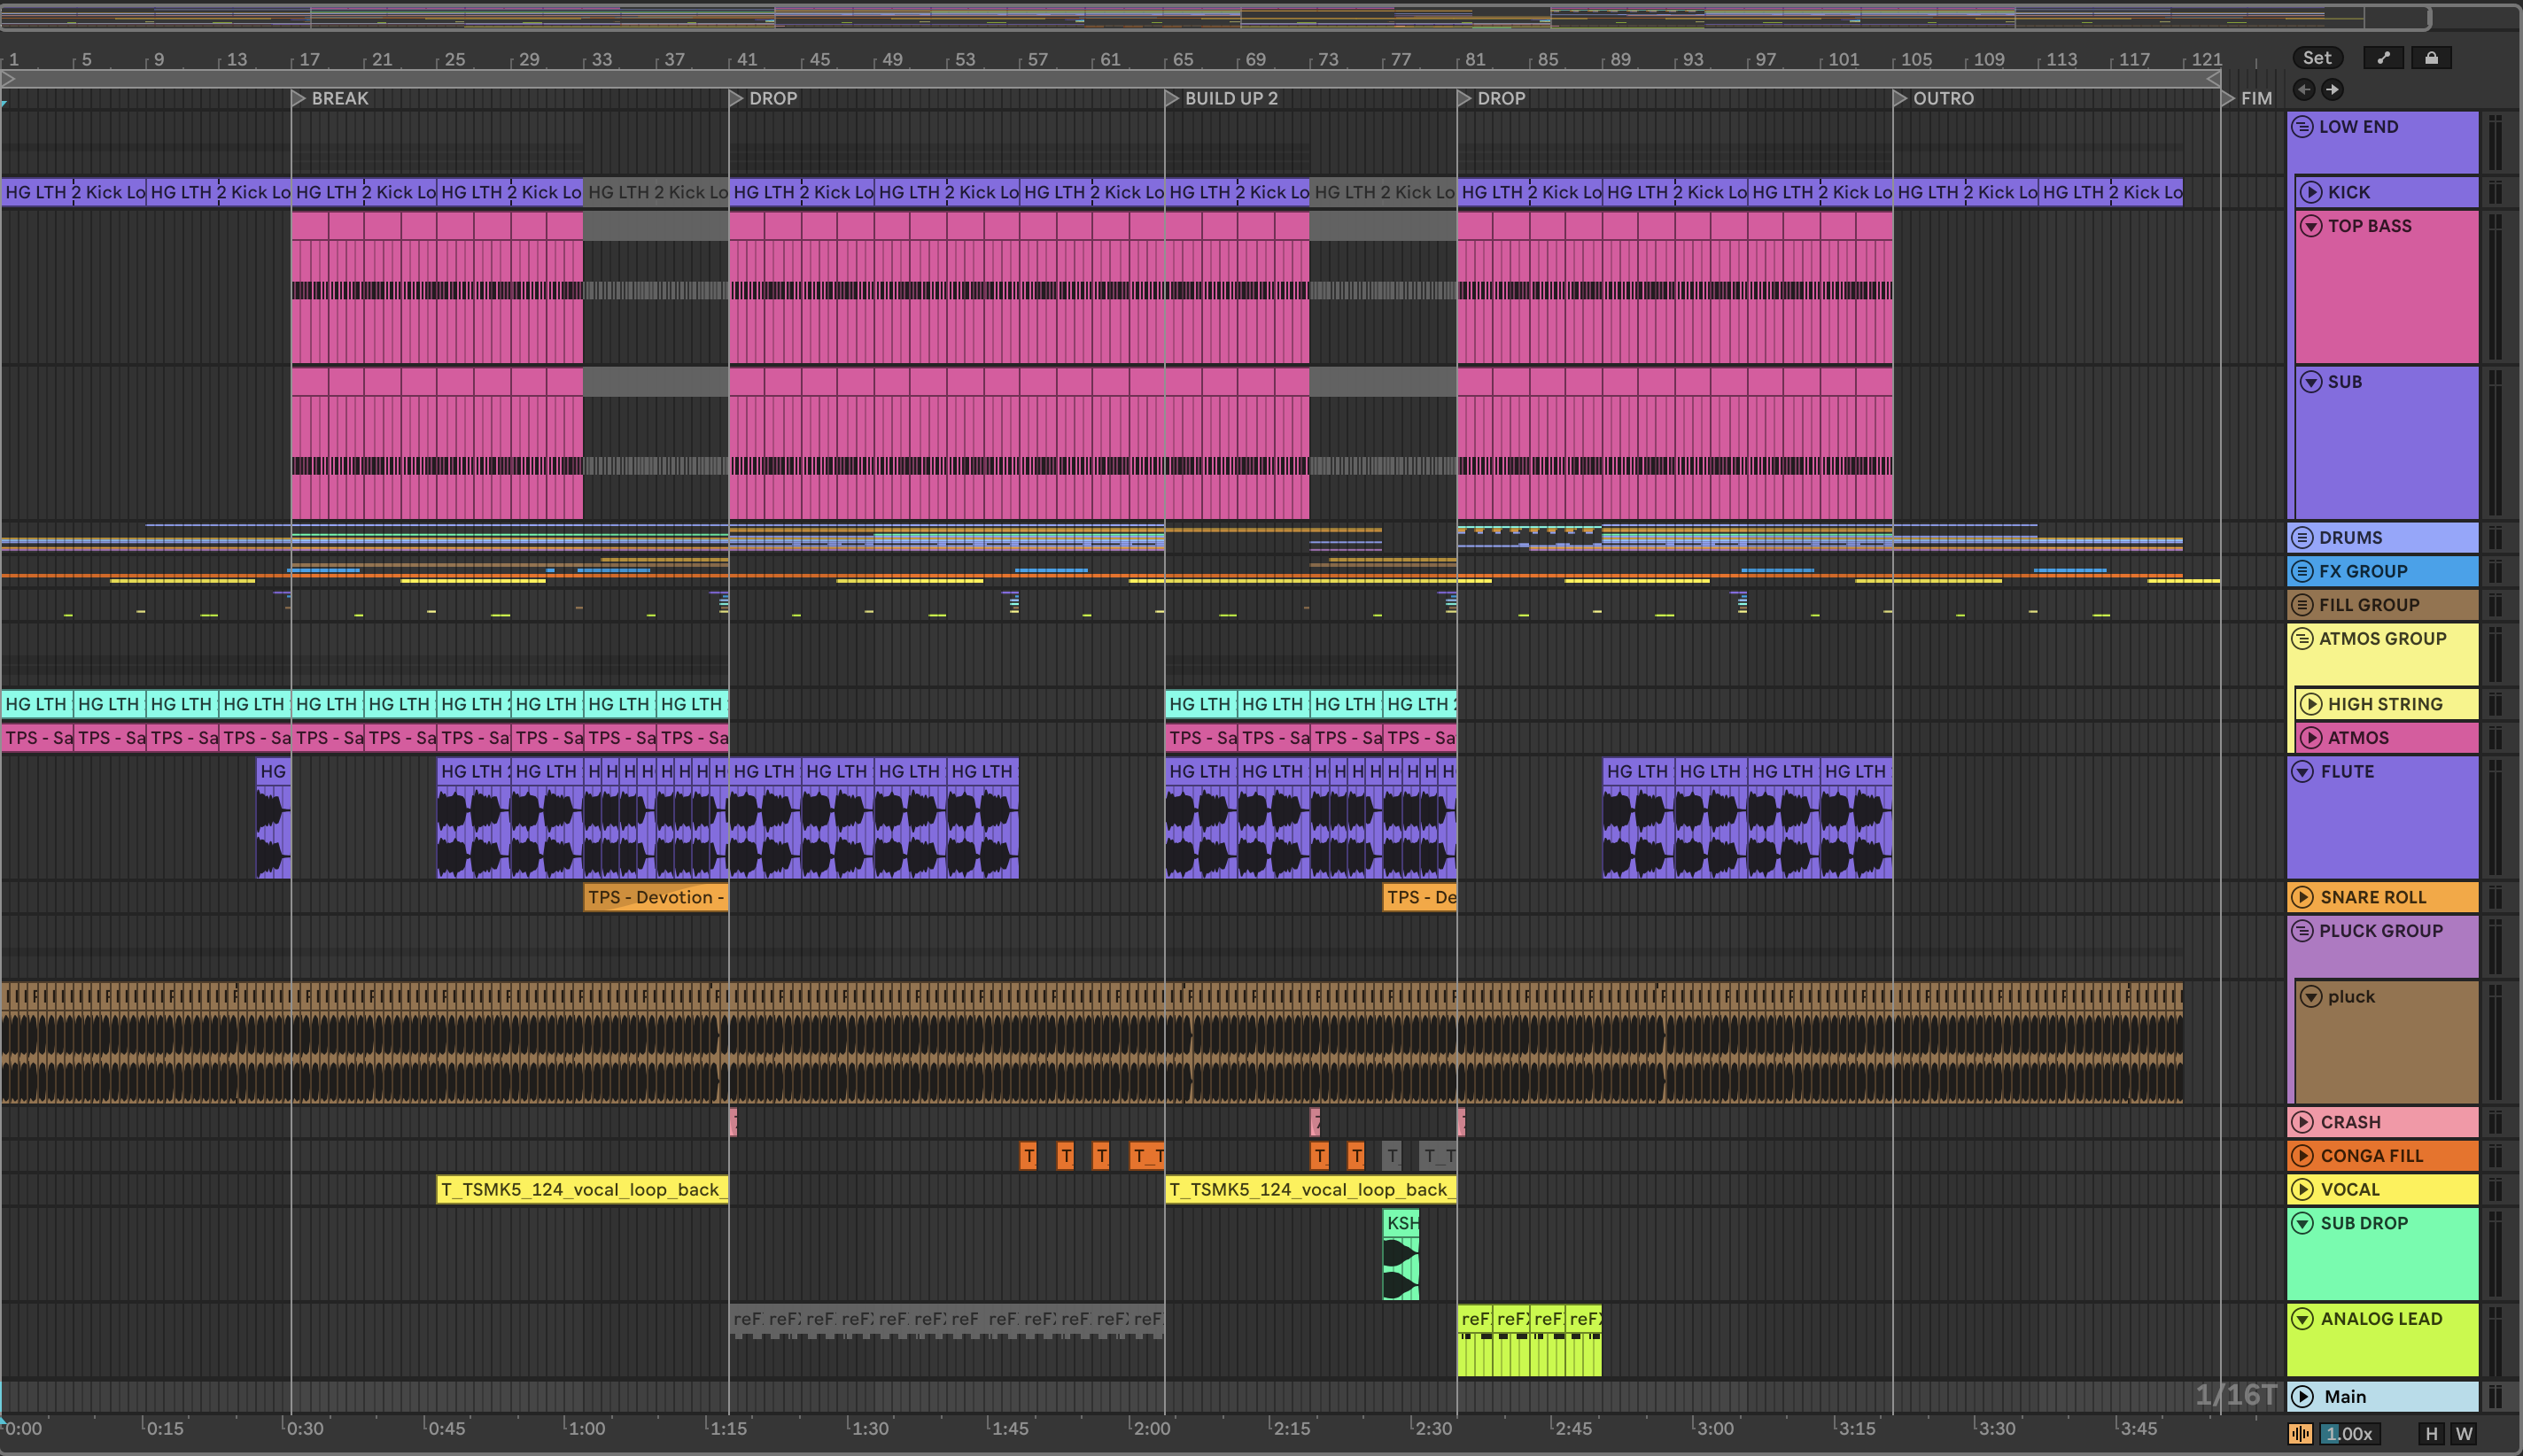This screenshot has width=2523, height=1456.
Task: Click the deactivated gray Kick clip at bar 33
Action: (656, 192)
